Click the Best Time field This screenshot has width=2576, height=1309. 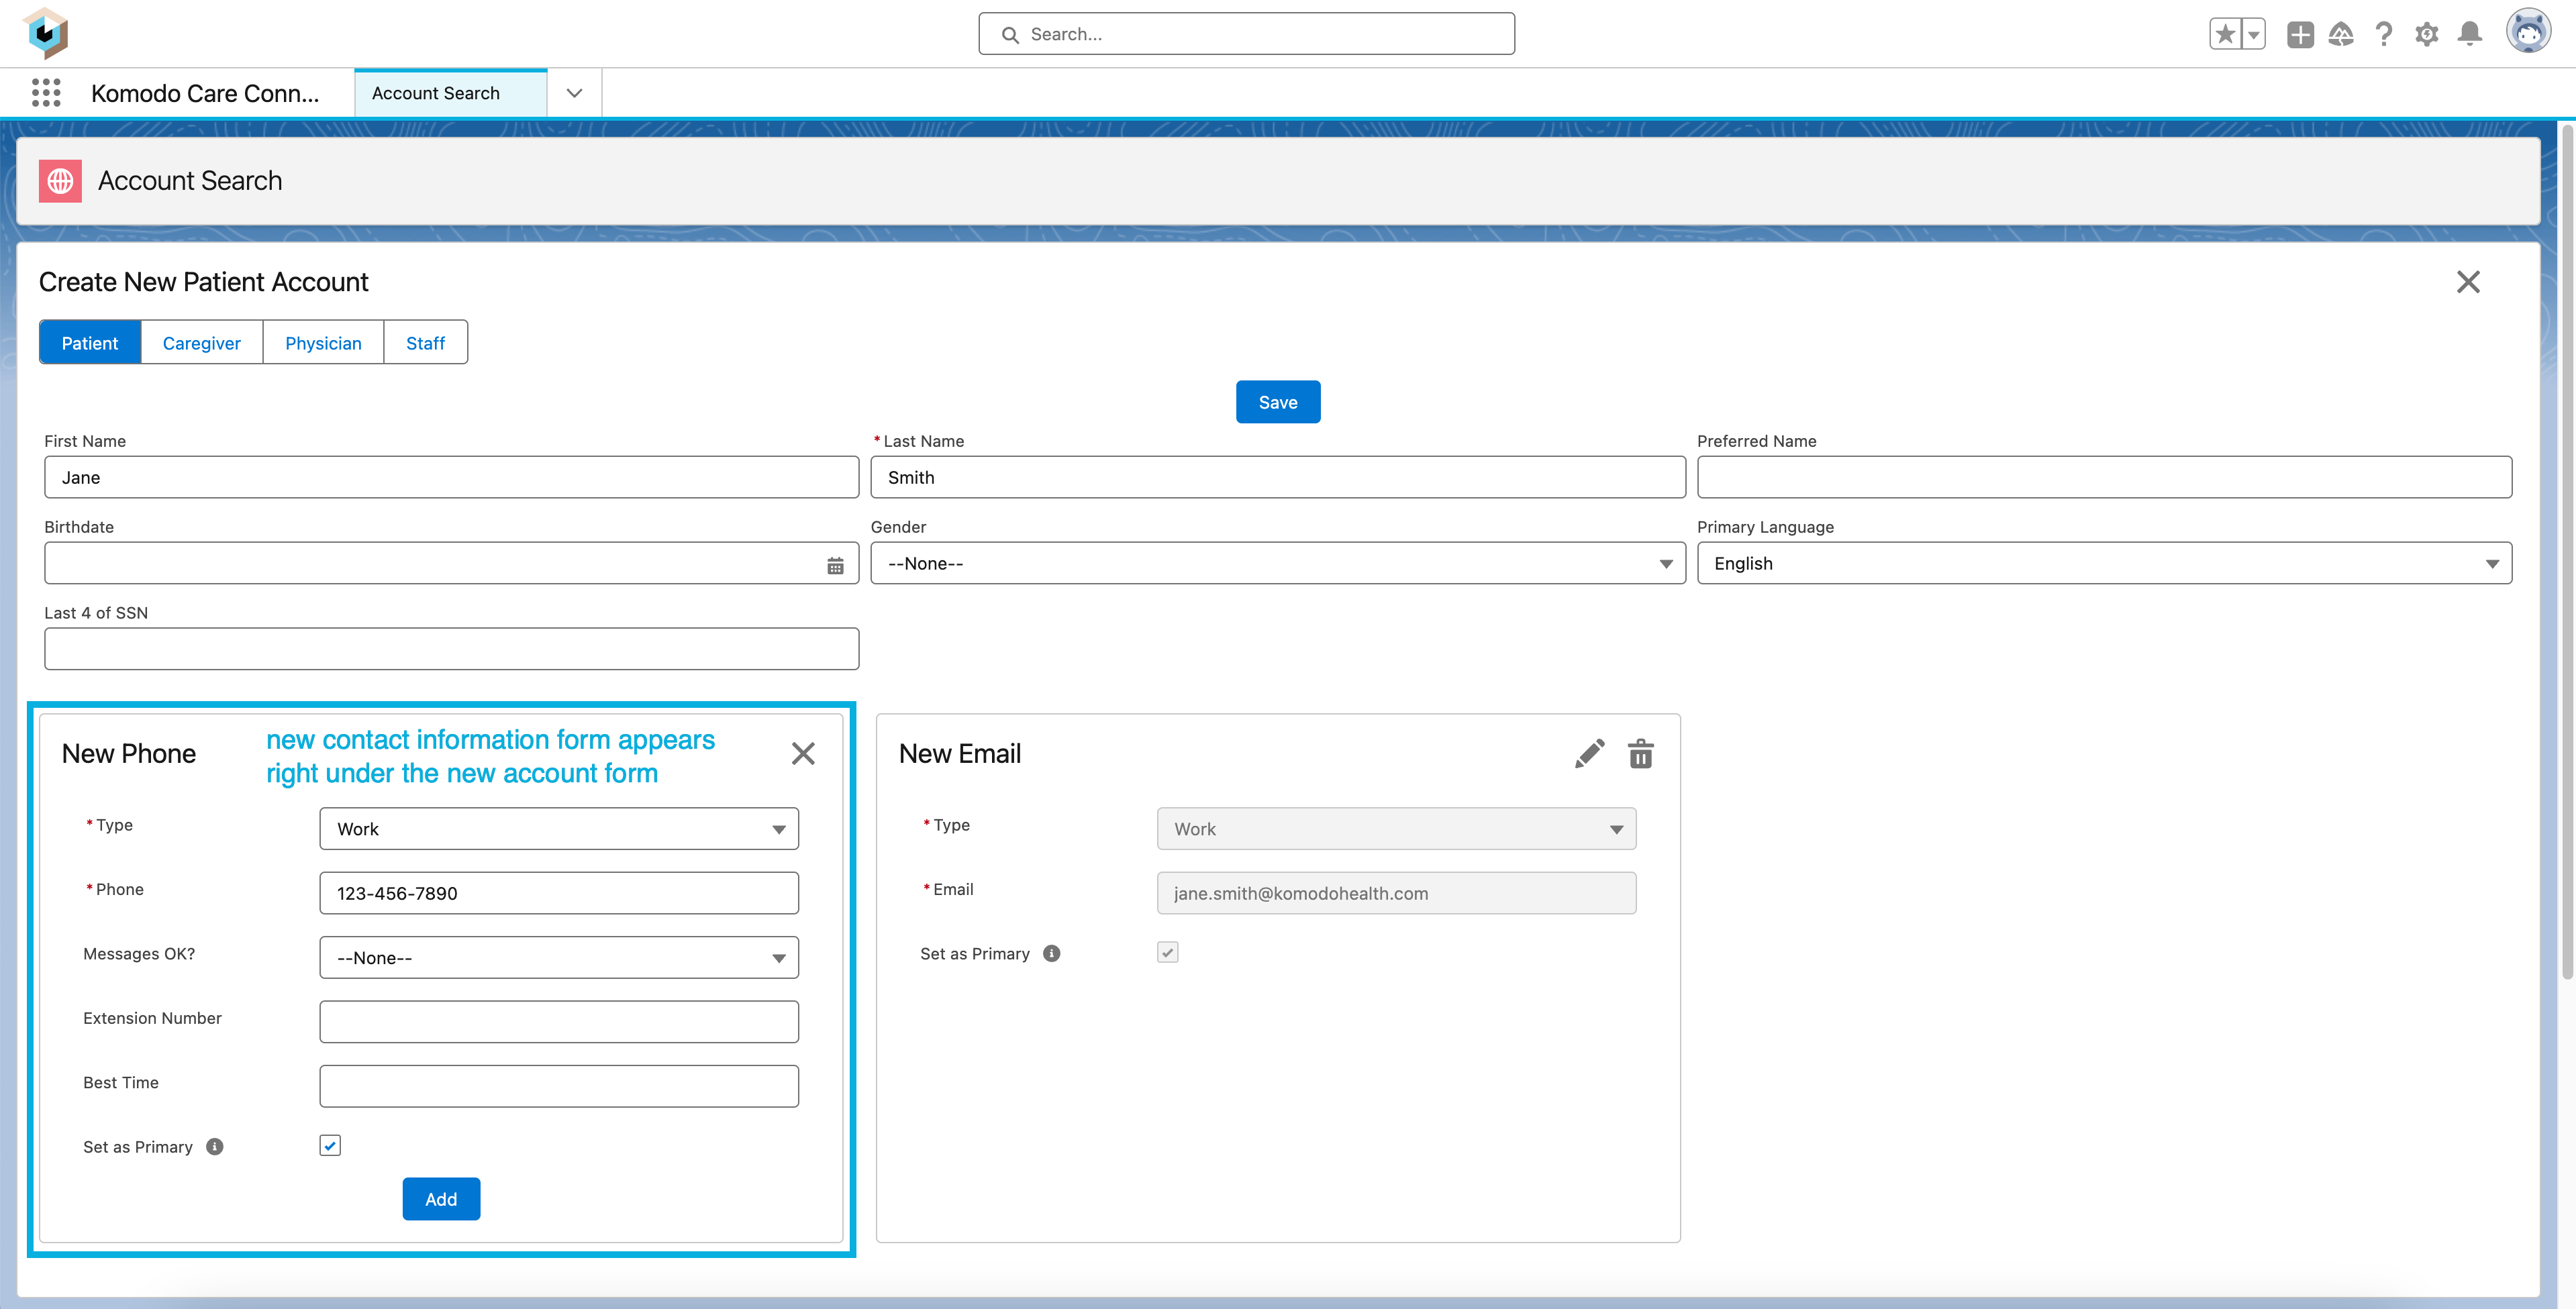coord(559,1086)
